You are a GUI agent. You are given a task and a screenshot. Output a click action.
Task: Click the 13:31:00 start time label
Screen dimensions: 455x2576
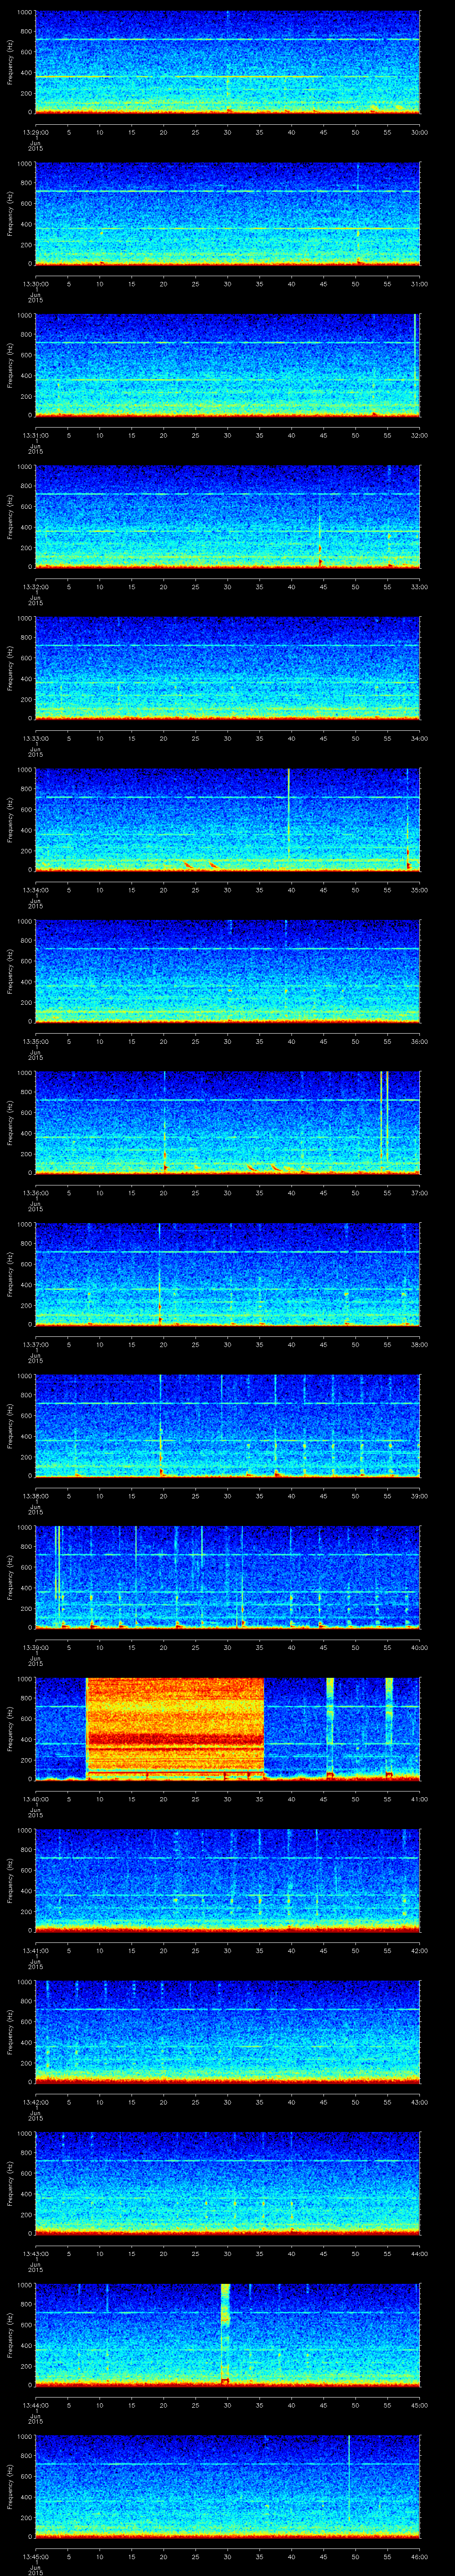tap(35, 436)
